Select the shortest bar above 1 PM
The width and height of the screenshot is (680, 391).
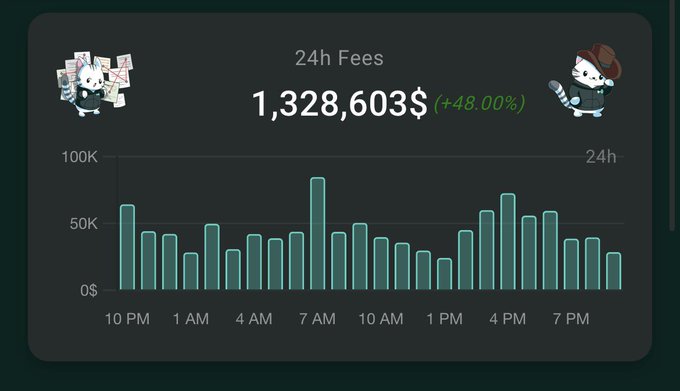[445, 274]
